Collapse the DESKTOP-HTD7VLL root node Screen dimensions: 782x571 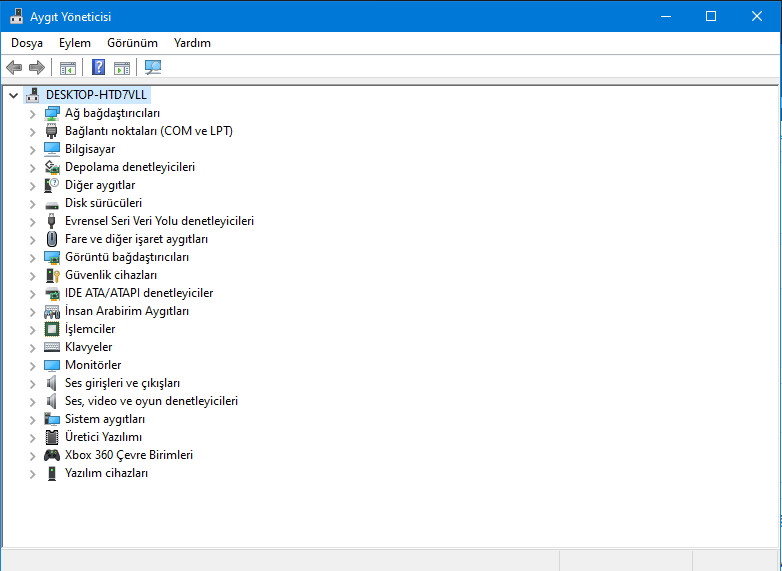click(x=13, y=95)
